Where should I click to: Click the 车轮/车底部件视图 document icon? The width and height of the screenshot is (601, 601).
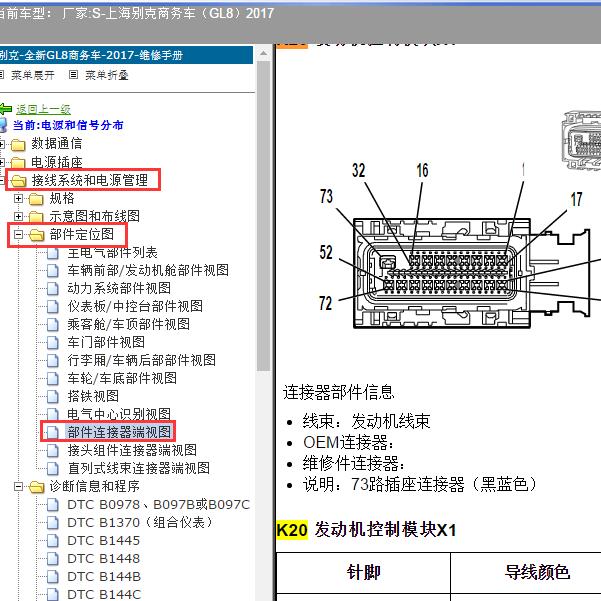pos(53,379)
